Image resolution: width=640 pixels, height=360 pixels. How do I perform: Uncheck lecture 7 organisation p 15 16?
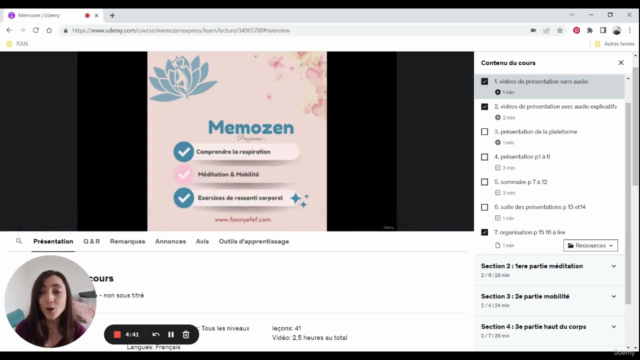[484, 232]
